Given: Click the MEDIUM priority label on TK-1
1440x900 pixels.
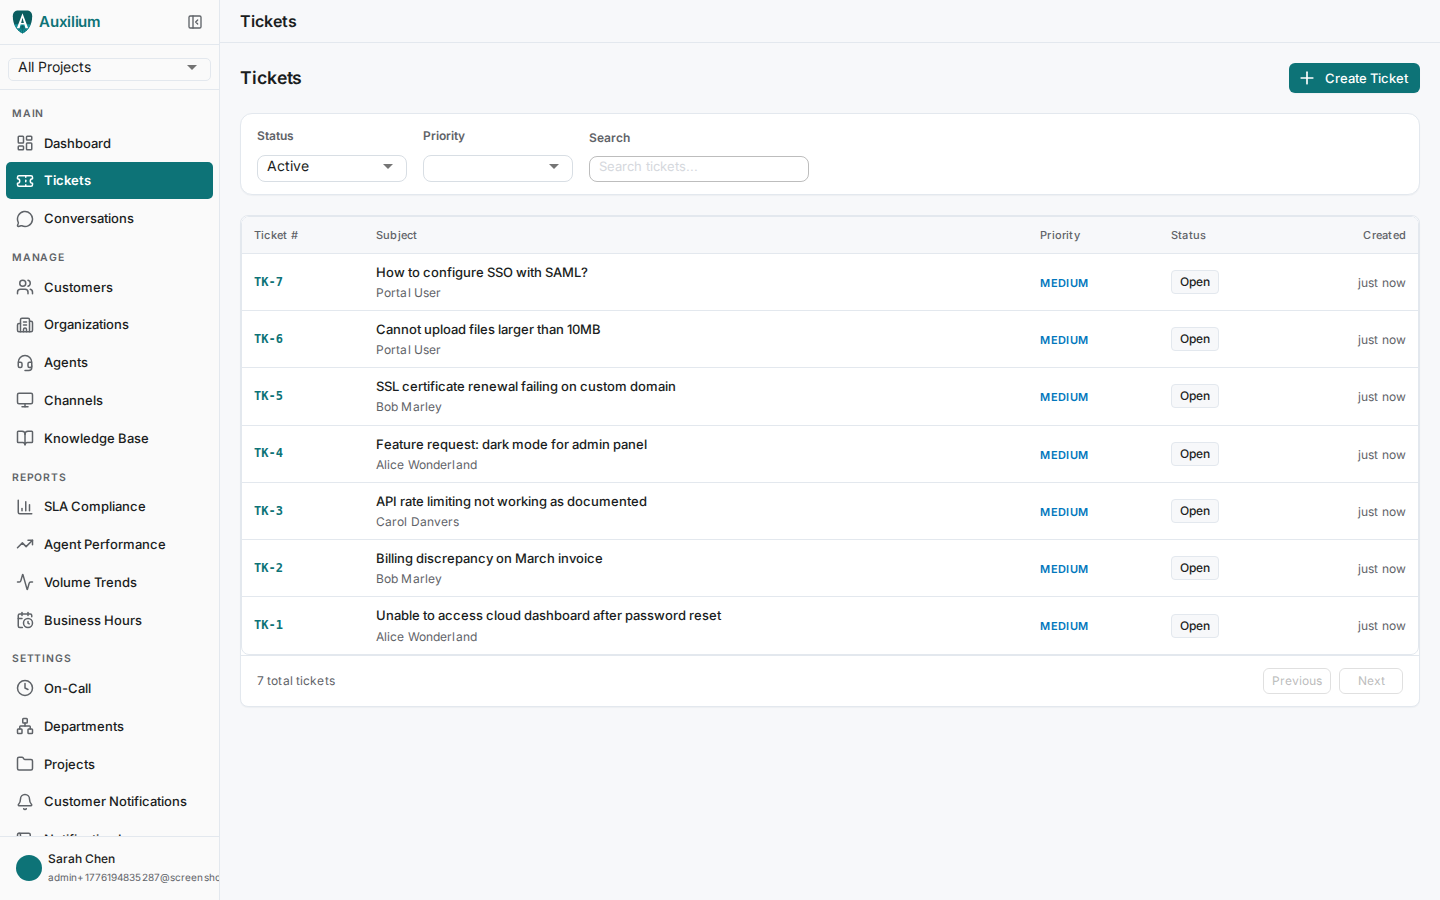Looking at the screenshot, I should (x=1063, y=625).
